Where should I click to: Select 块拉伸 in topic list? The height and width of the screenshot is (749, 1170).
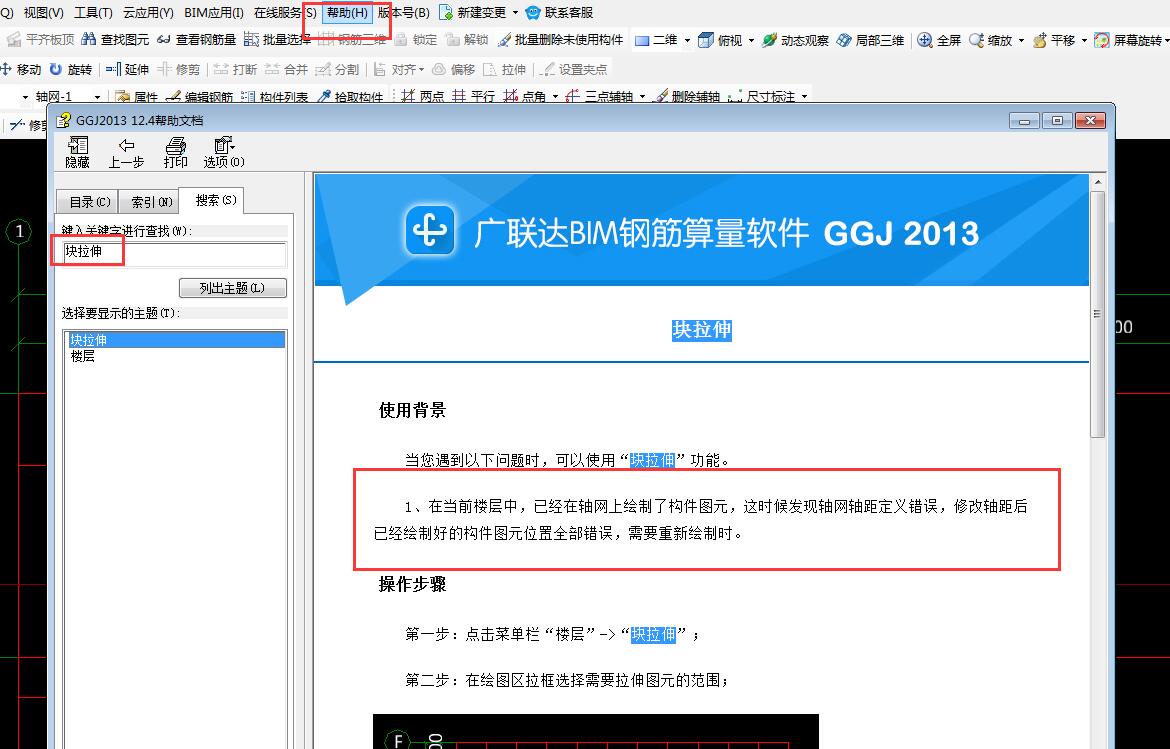pos(177,339)
